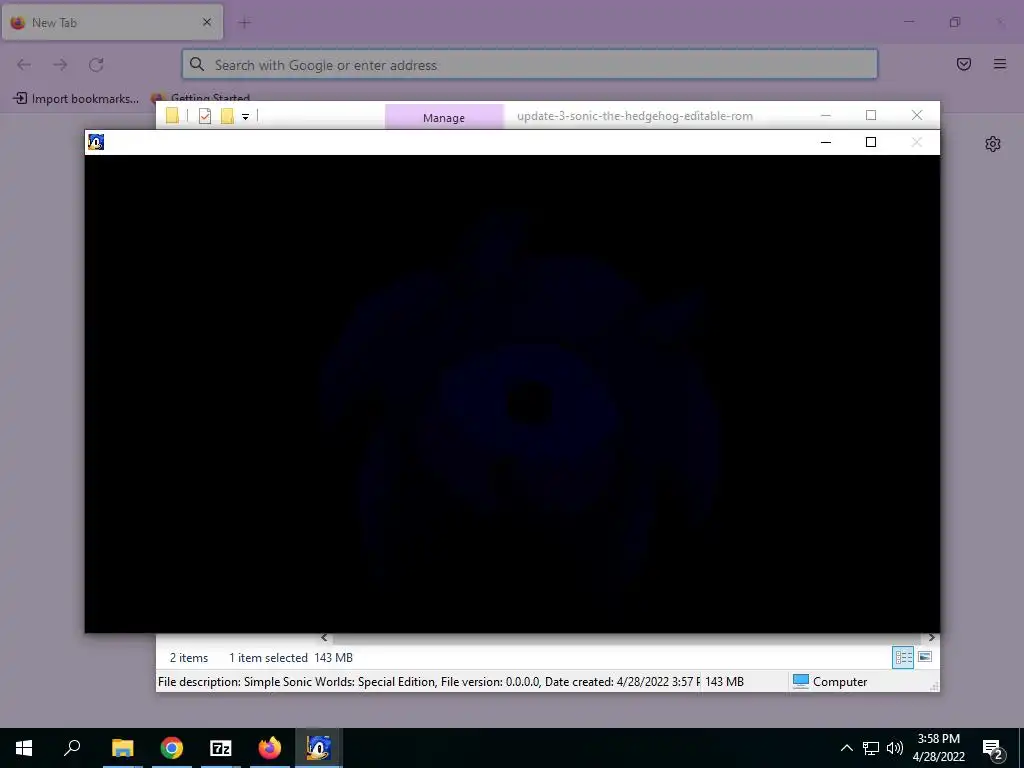Click the '2 items' status text
Screen dimensions: 1024x768
pos(189,658)
